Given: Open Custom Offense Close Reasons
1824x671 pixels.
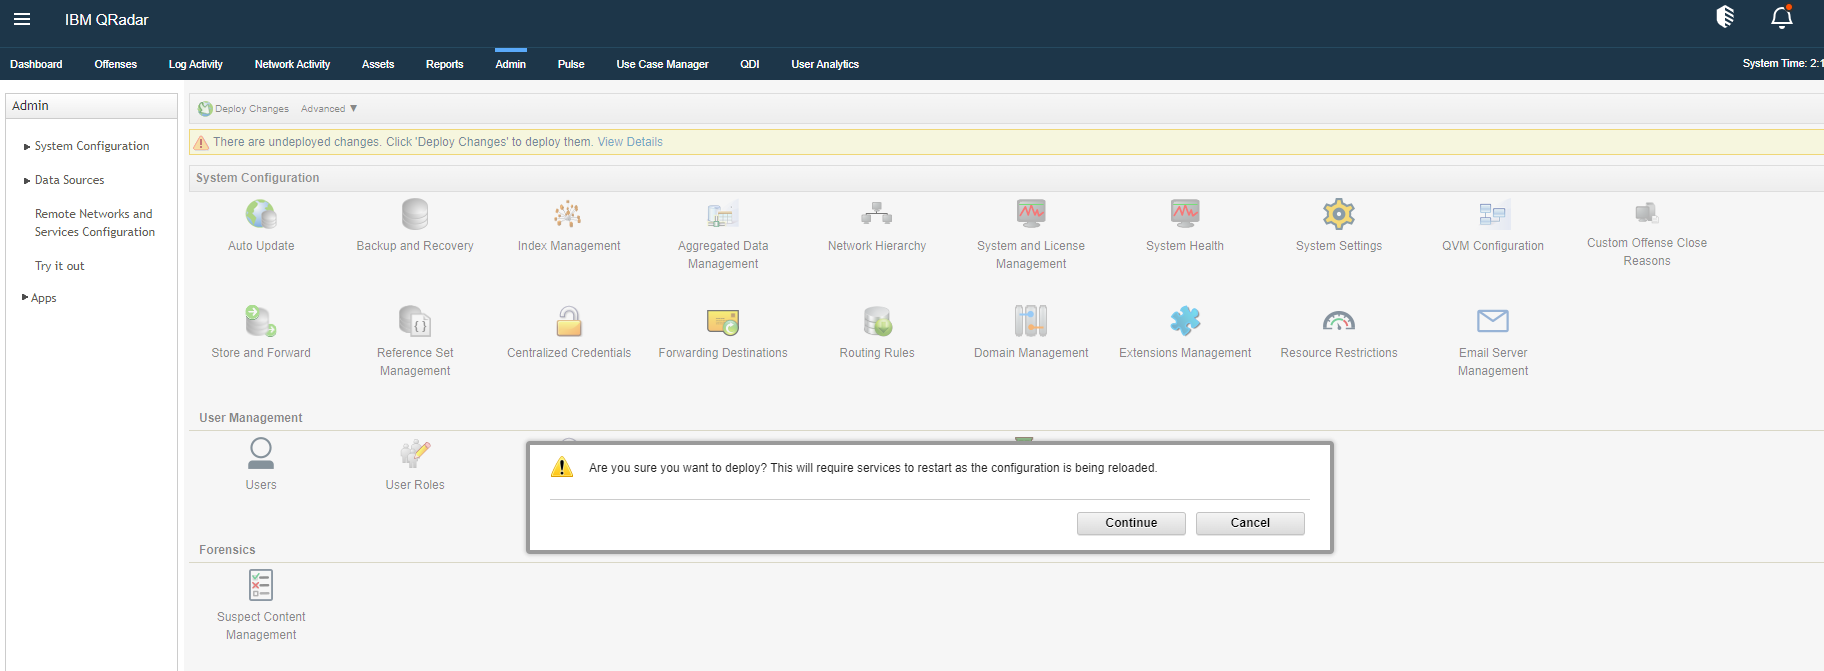Looking at the screenshot, I should [1647, 212].
